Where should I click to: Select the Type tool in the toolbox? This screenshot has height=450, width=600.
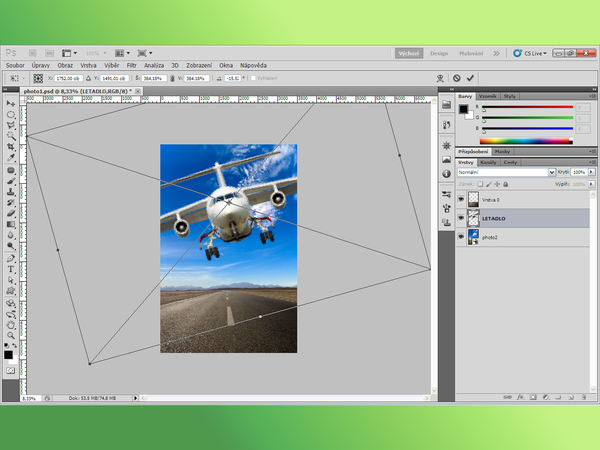point(11,269)
